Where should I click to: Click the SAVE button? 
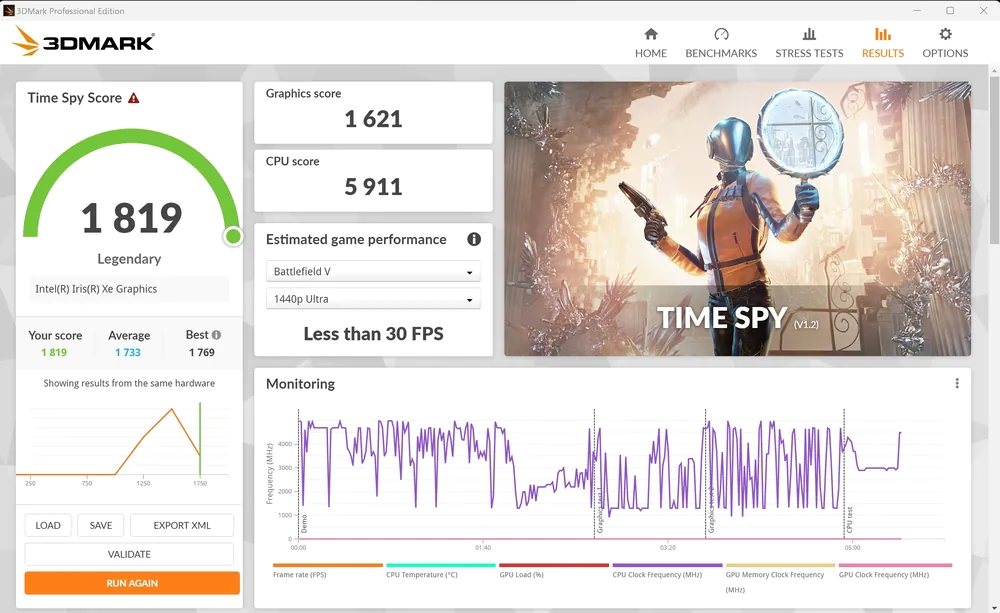coord(101,525)
